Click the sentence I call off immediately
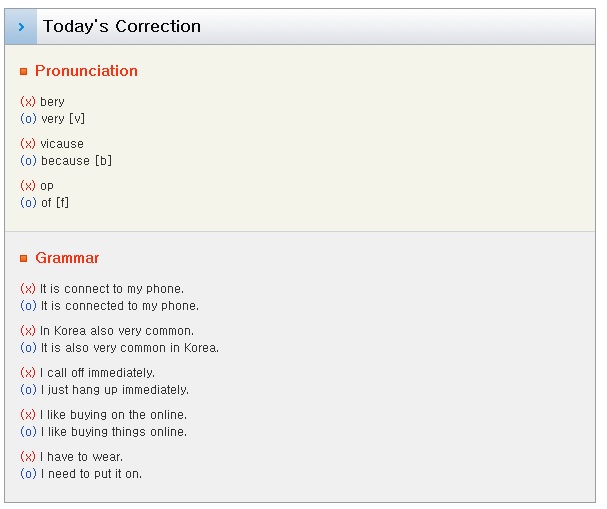This screenshot has height=509, width=607. (97, 373)
